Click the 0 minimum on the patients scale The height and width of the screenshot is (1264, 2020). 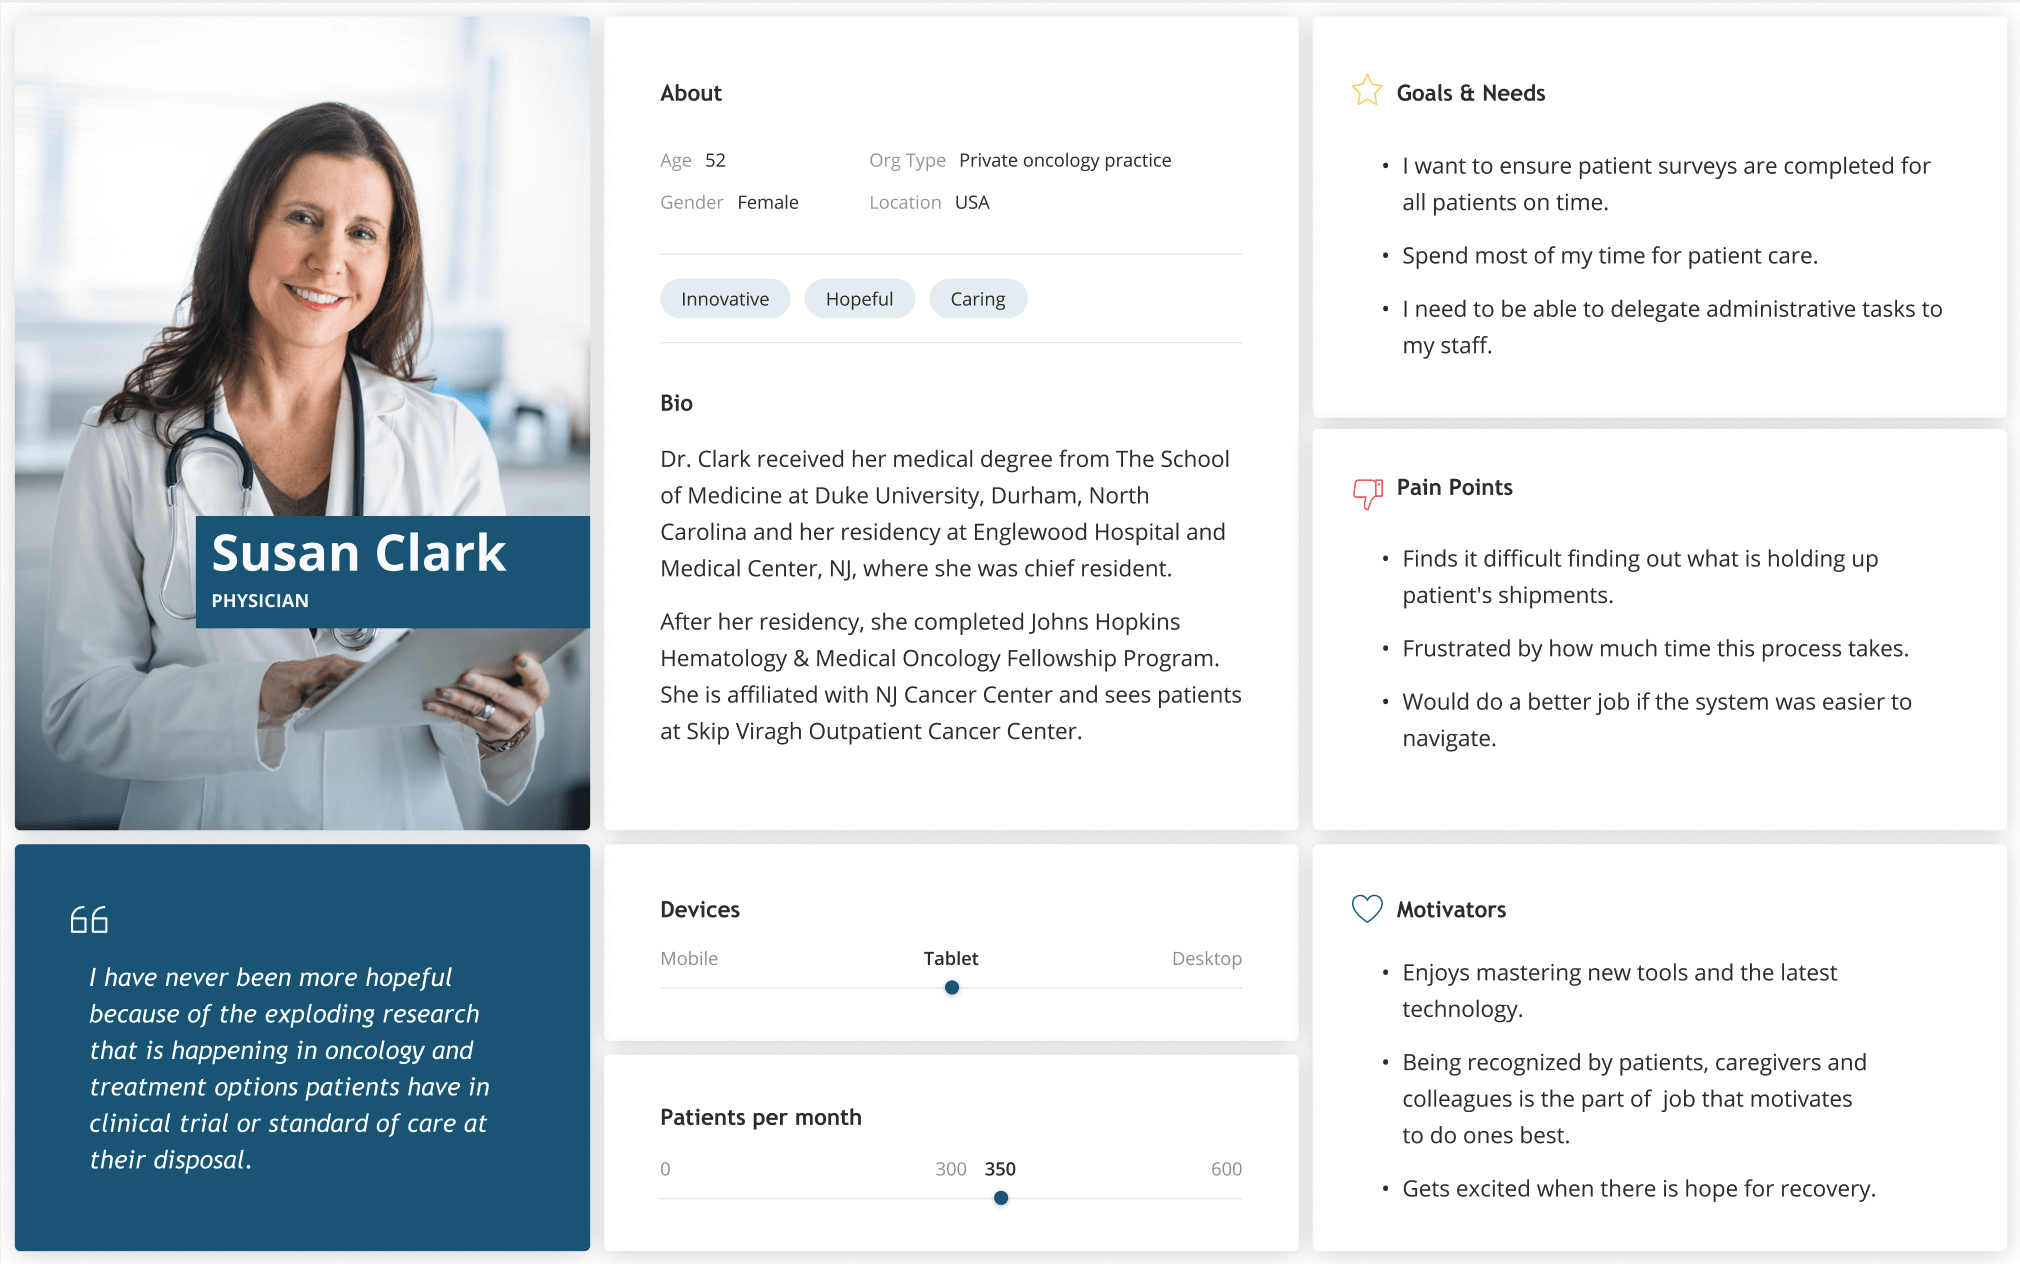(665, 1168)
